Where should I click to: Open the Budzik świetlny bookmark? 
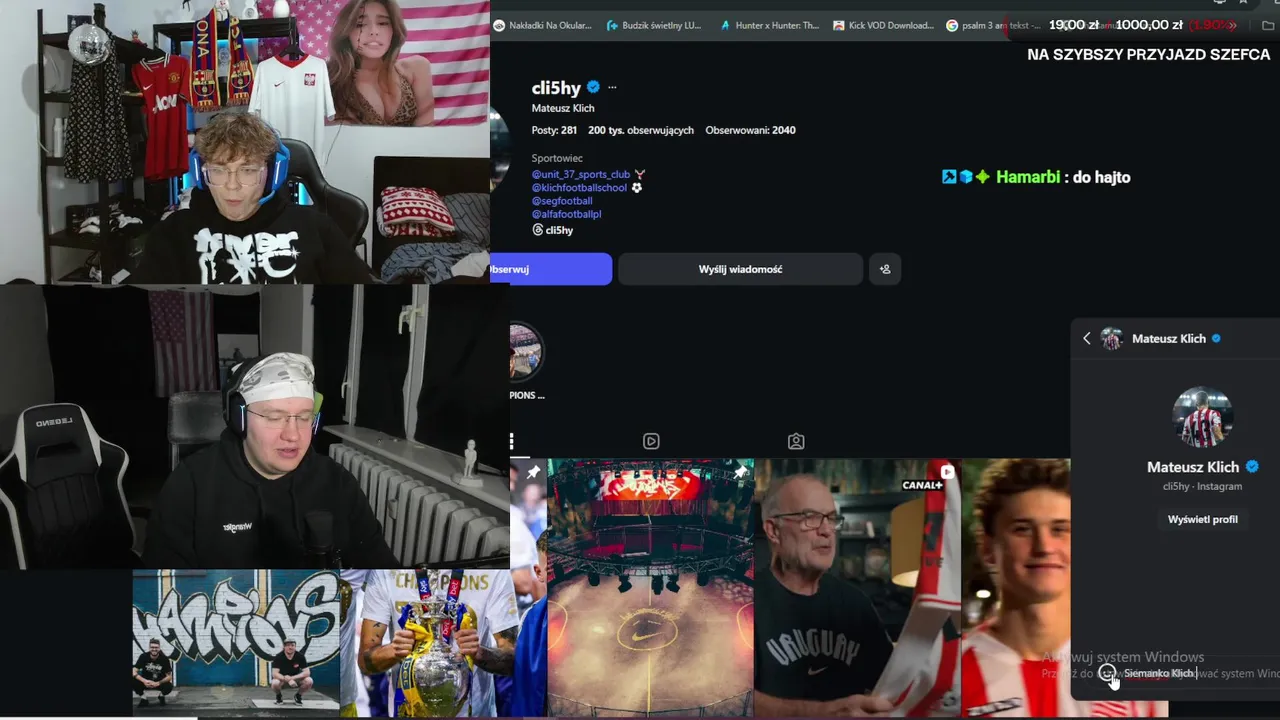click(x=654, y=25)
